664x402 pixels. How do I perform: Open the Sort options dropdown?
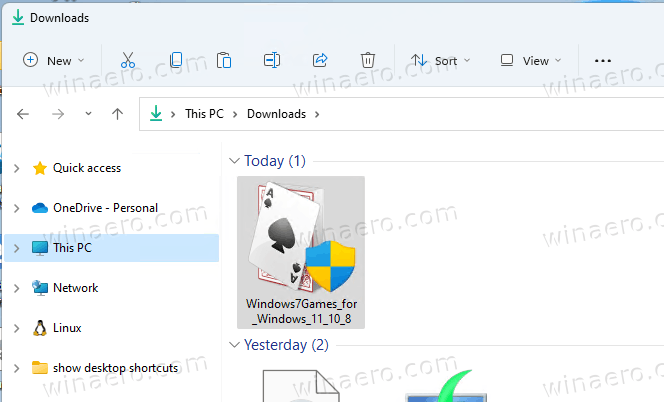click(x=440, y=61)
